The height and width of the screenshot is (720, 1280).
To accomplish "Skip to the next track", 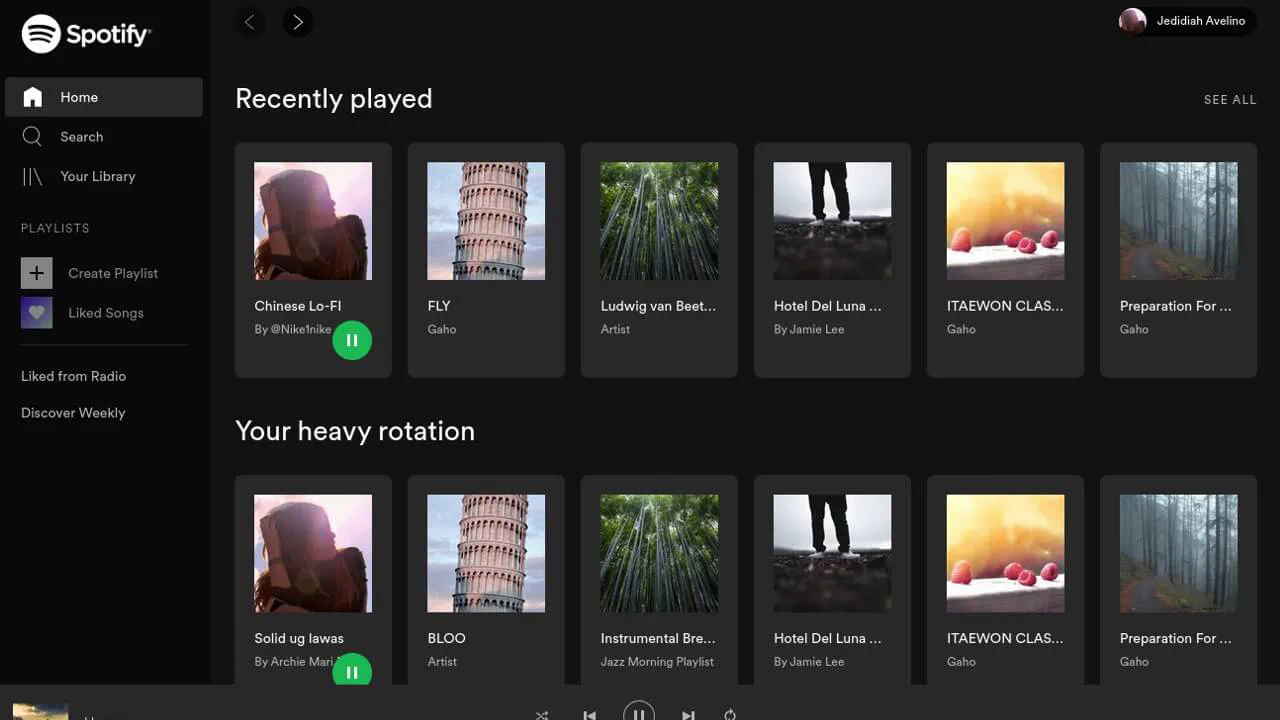I will (688, 715).
